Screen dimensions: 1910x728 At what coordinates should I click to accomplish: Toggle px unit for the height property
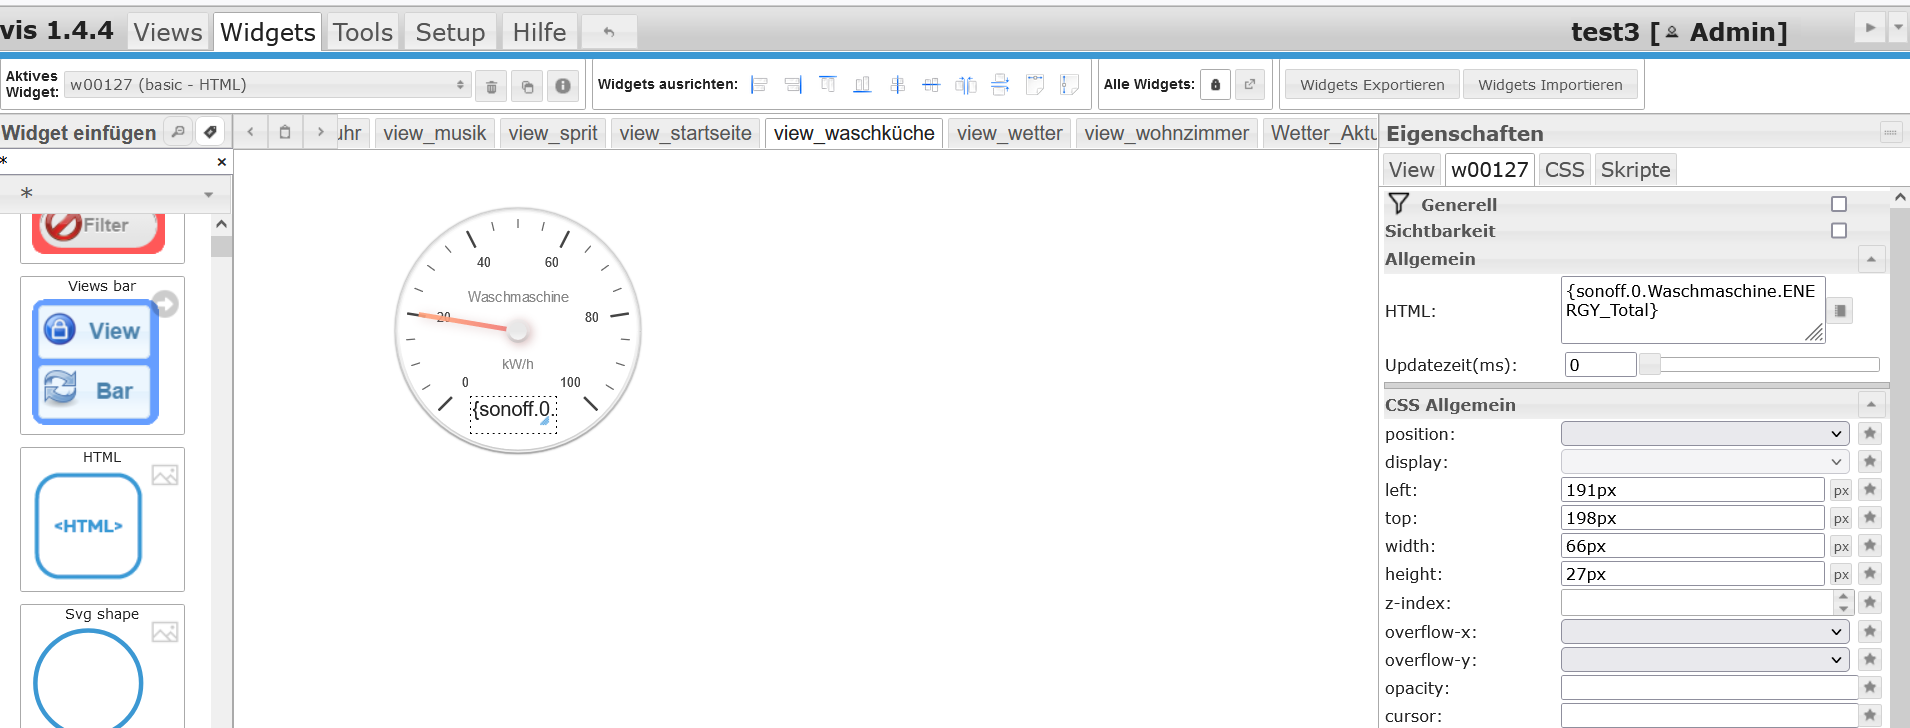pyautogui.click(x=1841, y=575)
